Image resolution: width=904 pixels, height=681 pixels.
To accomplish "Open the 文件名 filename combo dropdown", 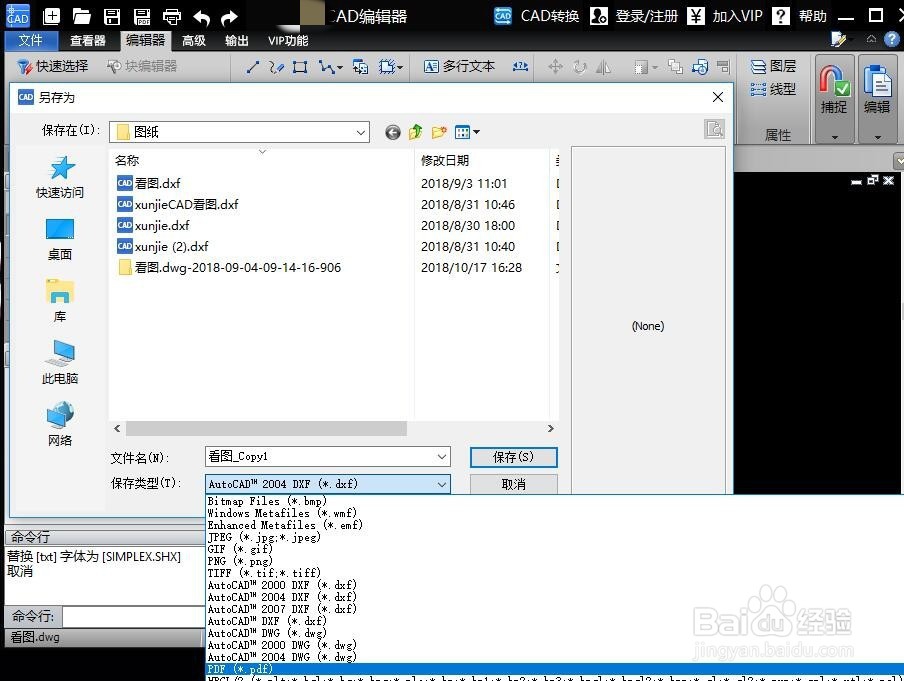I will (x=441, y=456).
